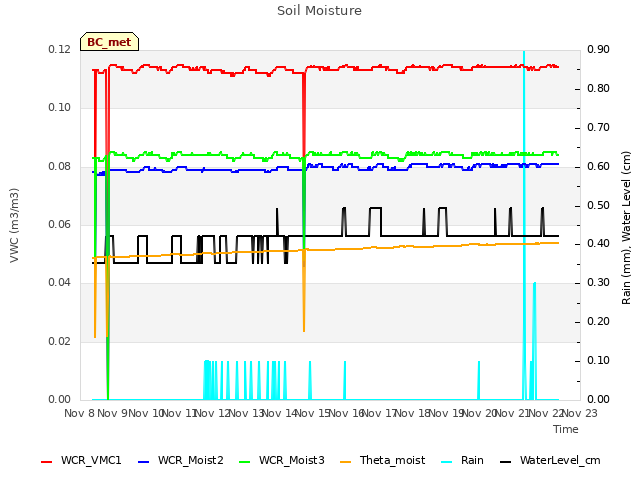Click the 0.10 left axis tick label
This screenshot has height=480, width=640.
(x=60, y=107)
